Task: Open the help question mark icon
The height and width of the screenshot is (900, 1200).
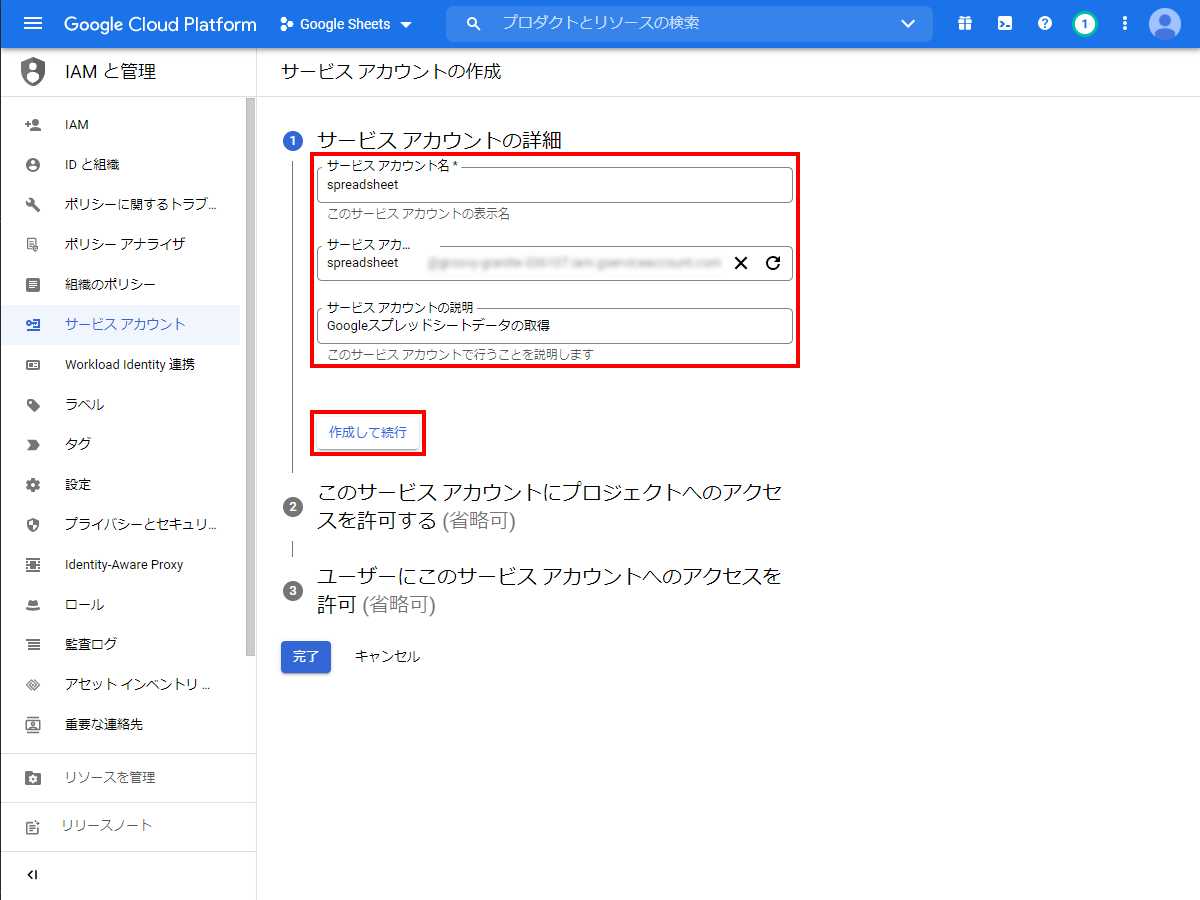Action: [x=1045, y=24]
